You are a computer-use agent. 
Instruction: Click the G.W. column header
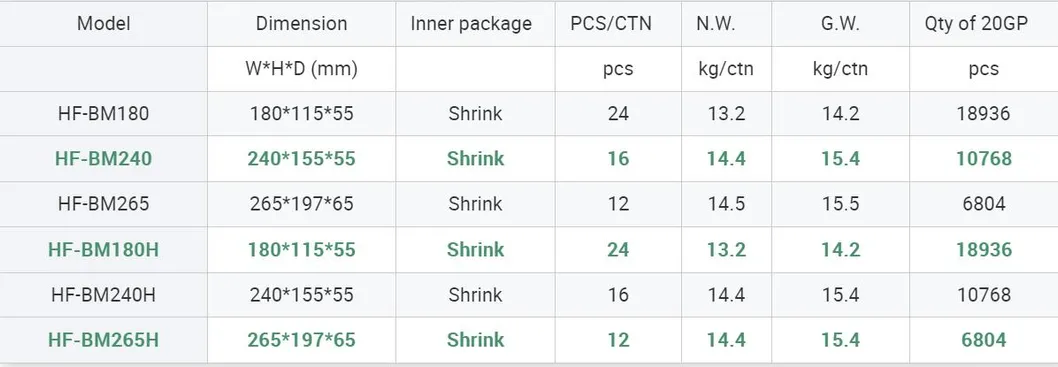click(x=840, y=24)
